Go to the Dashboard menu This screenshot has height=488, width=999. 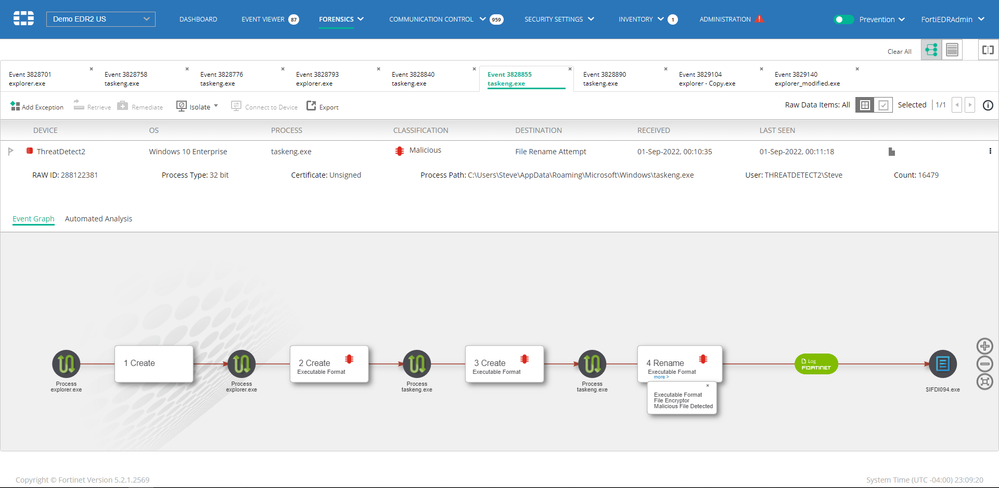pos(198,19)
